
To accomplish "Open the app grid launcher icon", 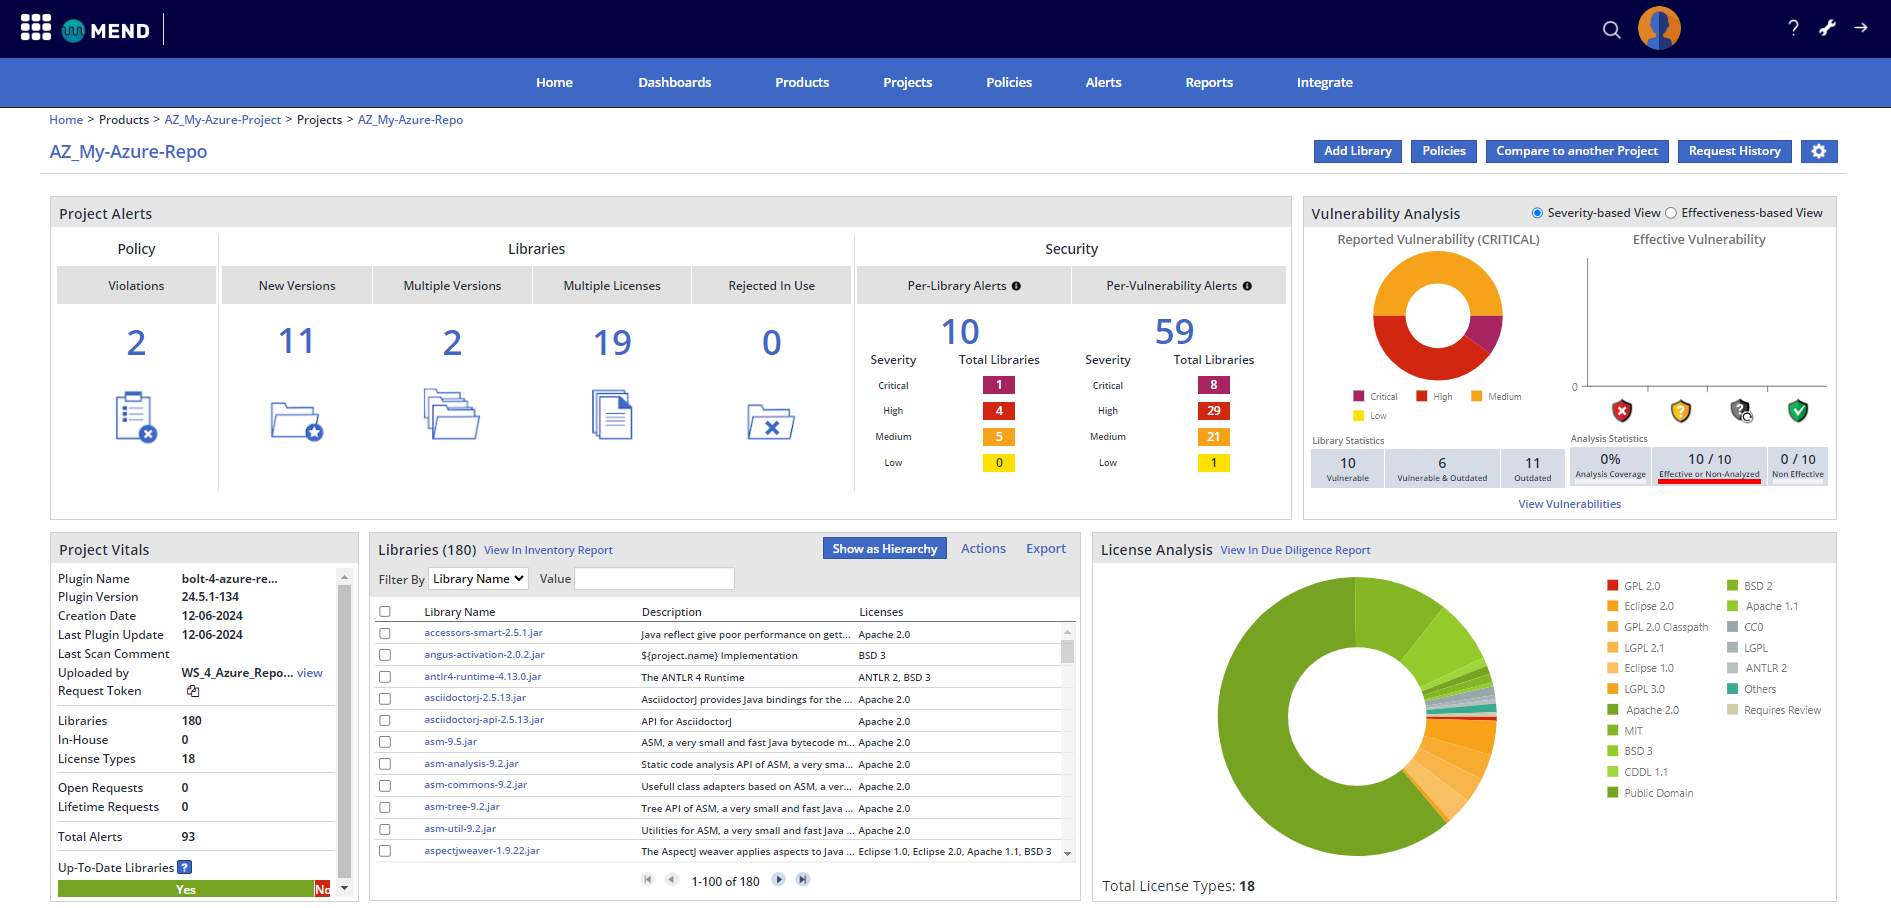I will tap(36, 28).
